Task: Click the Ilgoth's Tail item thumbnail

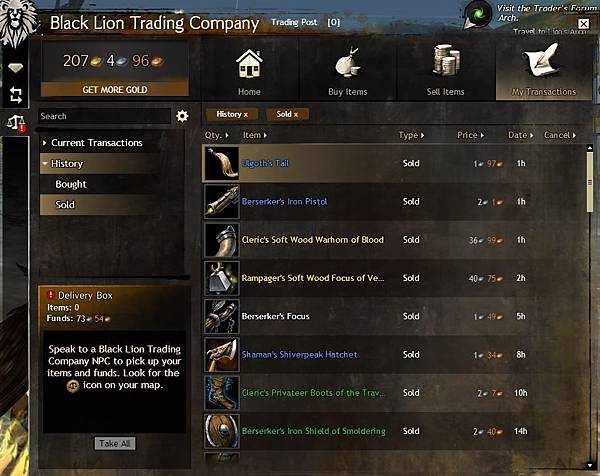Action: (222, 163)
